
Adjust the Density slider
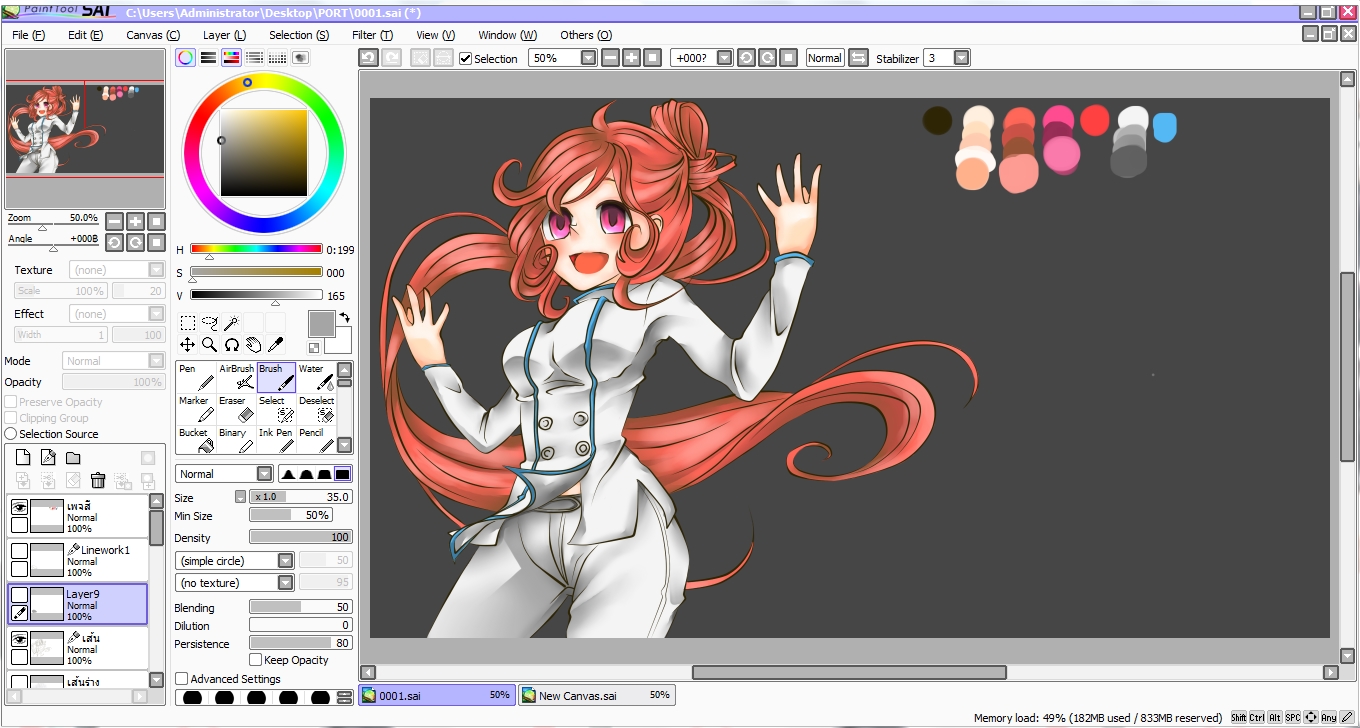point(300,537)
